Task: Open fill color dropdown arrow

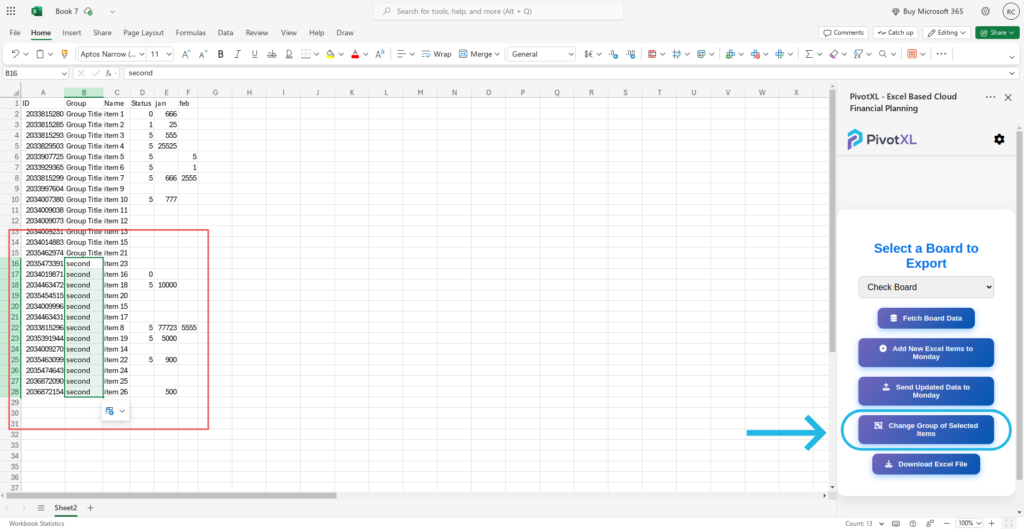Action: point(340,54)
